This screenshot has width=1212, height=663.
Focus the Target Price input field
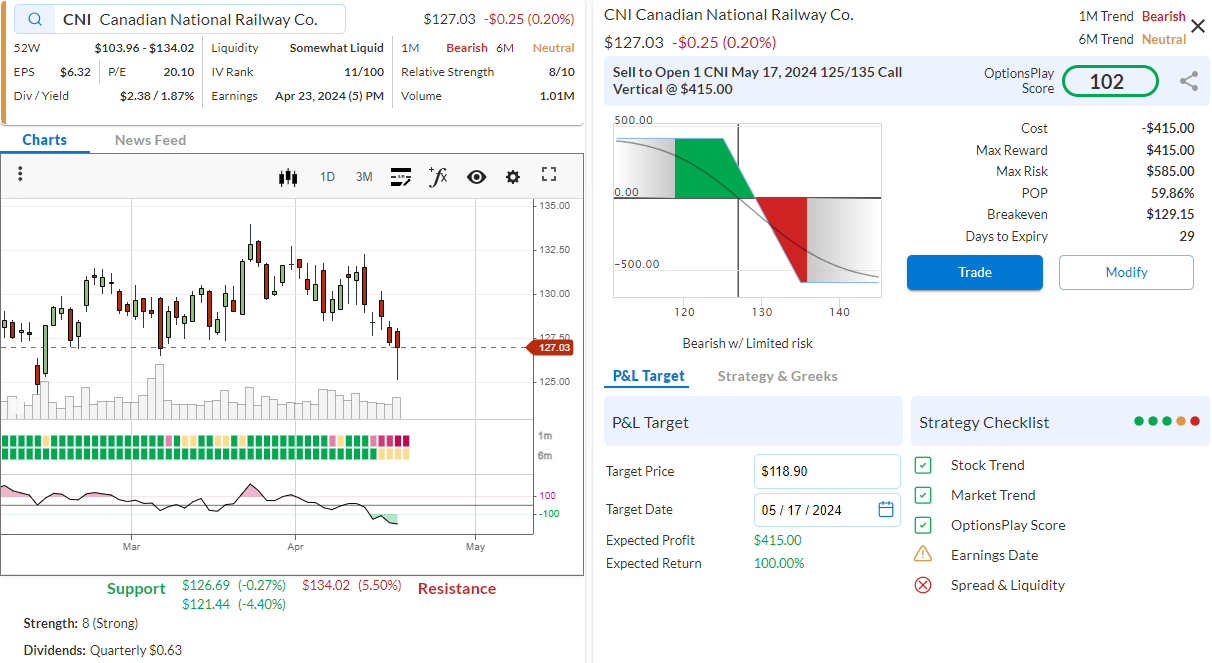coord(827,471)
